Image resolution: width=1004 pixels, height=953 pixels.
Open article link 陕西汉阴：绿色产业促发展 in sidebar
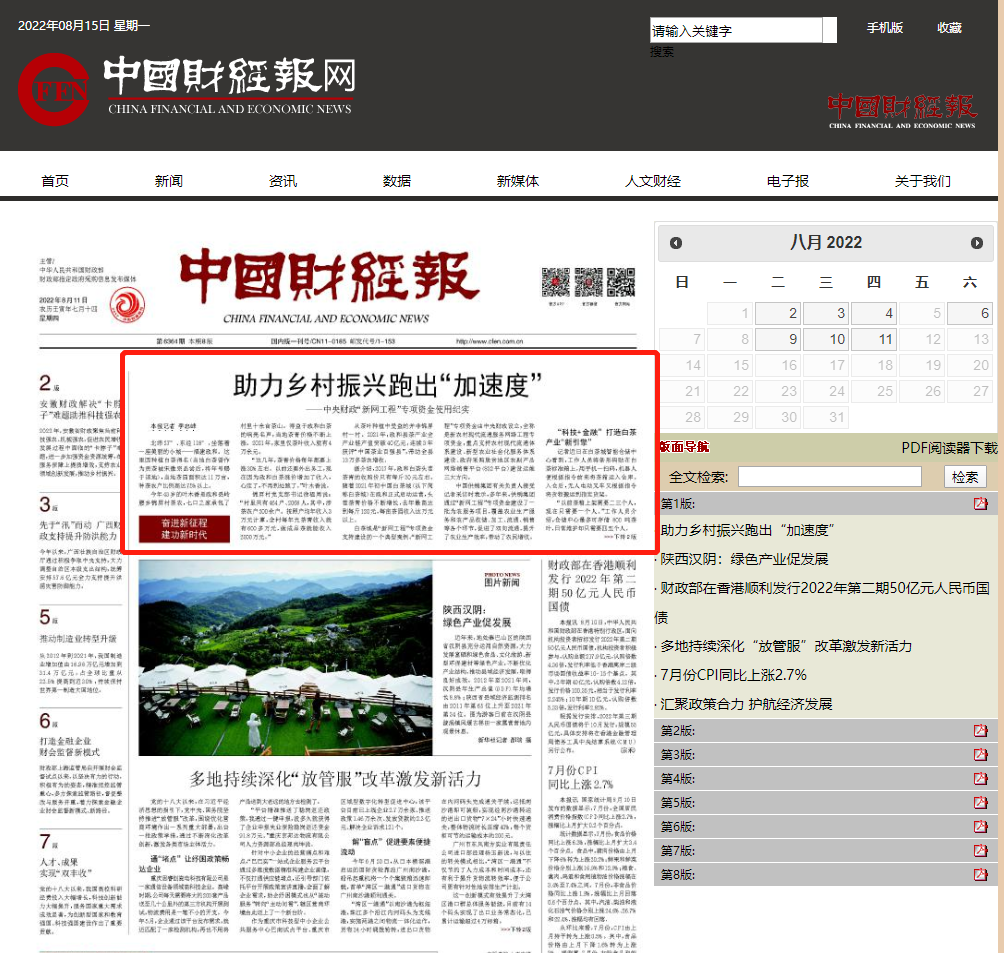tap(744, 559)
